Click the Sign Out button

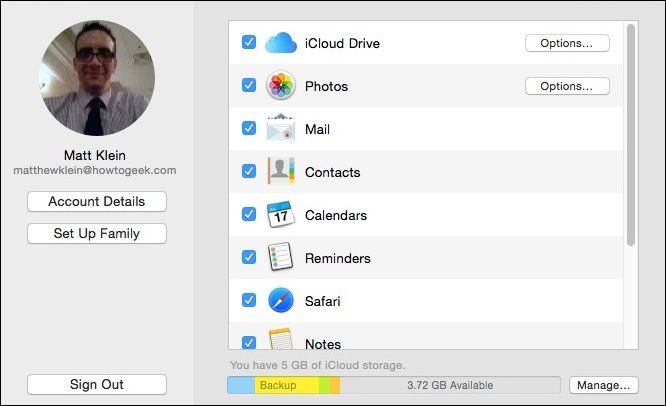[x=97, y=384]
